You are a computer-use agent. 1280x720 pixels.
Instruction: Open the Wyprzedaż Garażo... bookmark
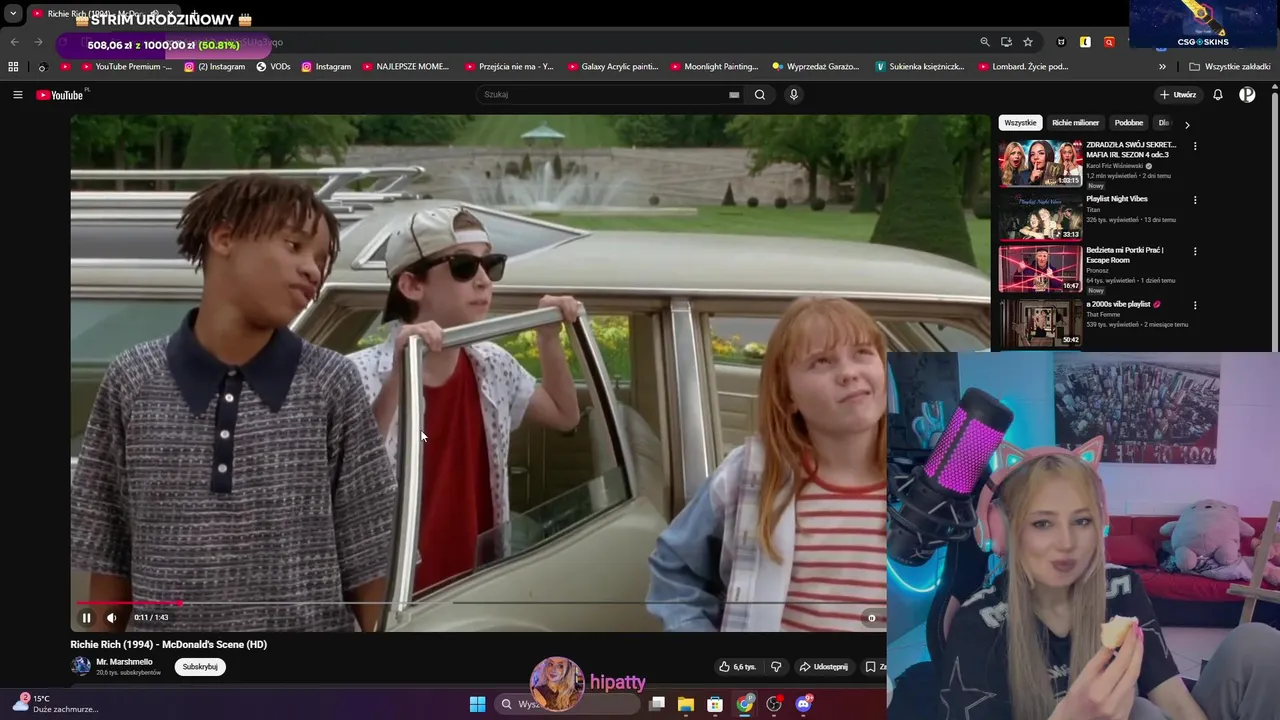tap(815, 67)
